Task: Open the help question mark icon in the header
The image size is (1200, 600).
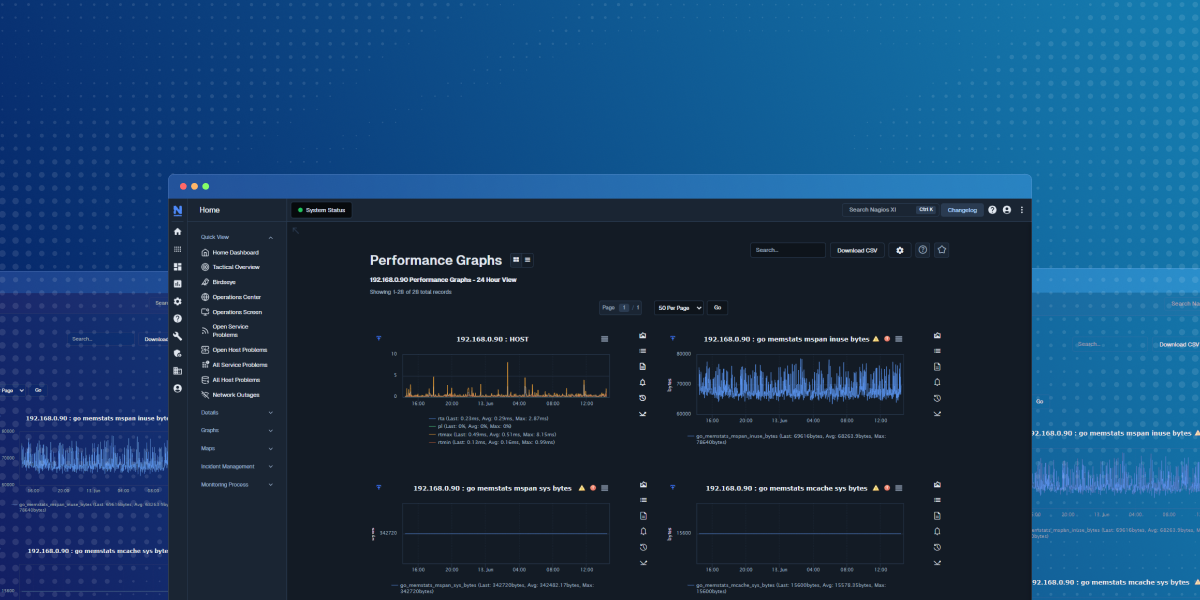Action: tap(991, 210)
